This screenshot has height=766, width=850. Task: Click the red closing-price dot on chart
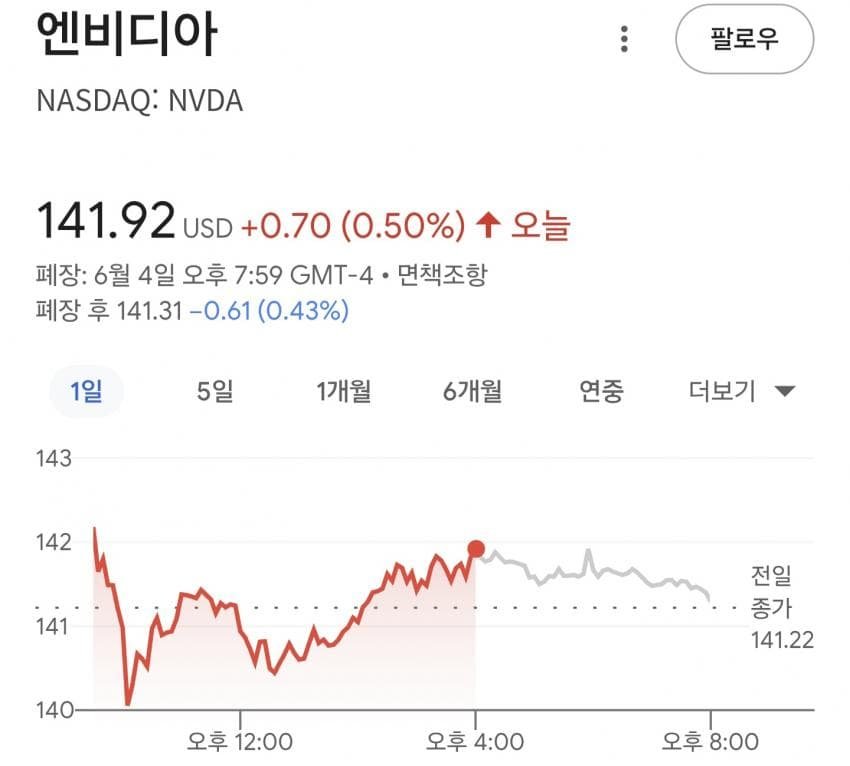[476, 549]
